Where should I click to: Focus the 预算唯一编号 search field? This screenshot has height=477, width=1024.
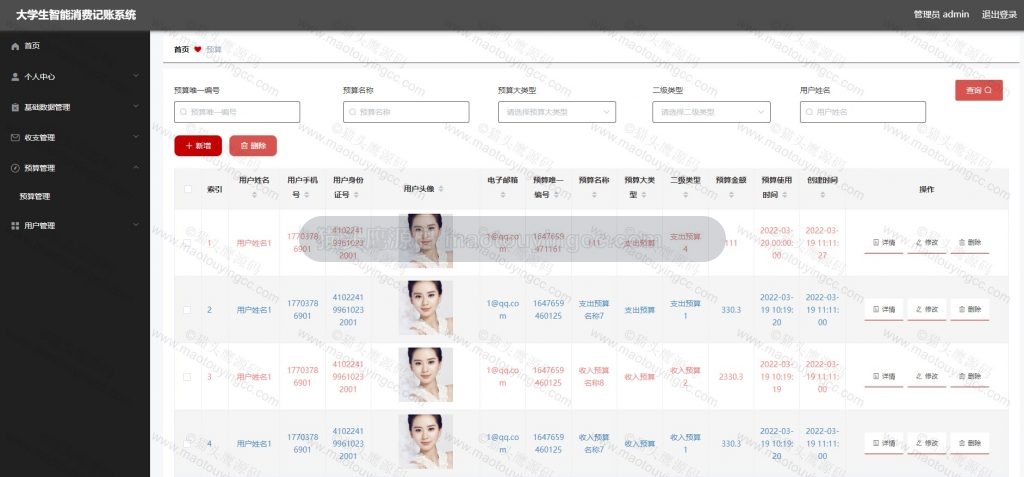coord(236,112)
